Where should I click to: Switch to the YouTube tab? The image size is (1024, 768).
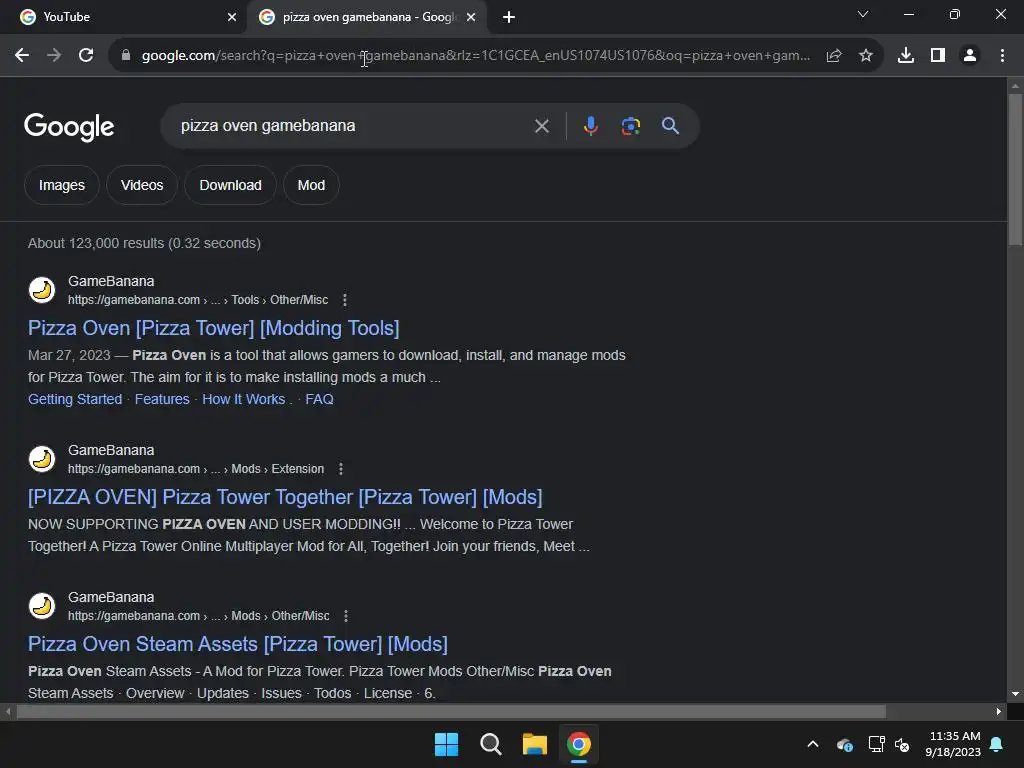click(x=124, y=17)
